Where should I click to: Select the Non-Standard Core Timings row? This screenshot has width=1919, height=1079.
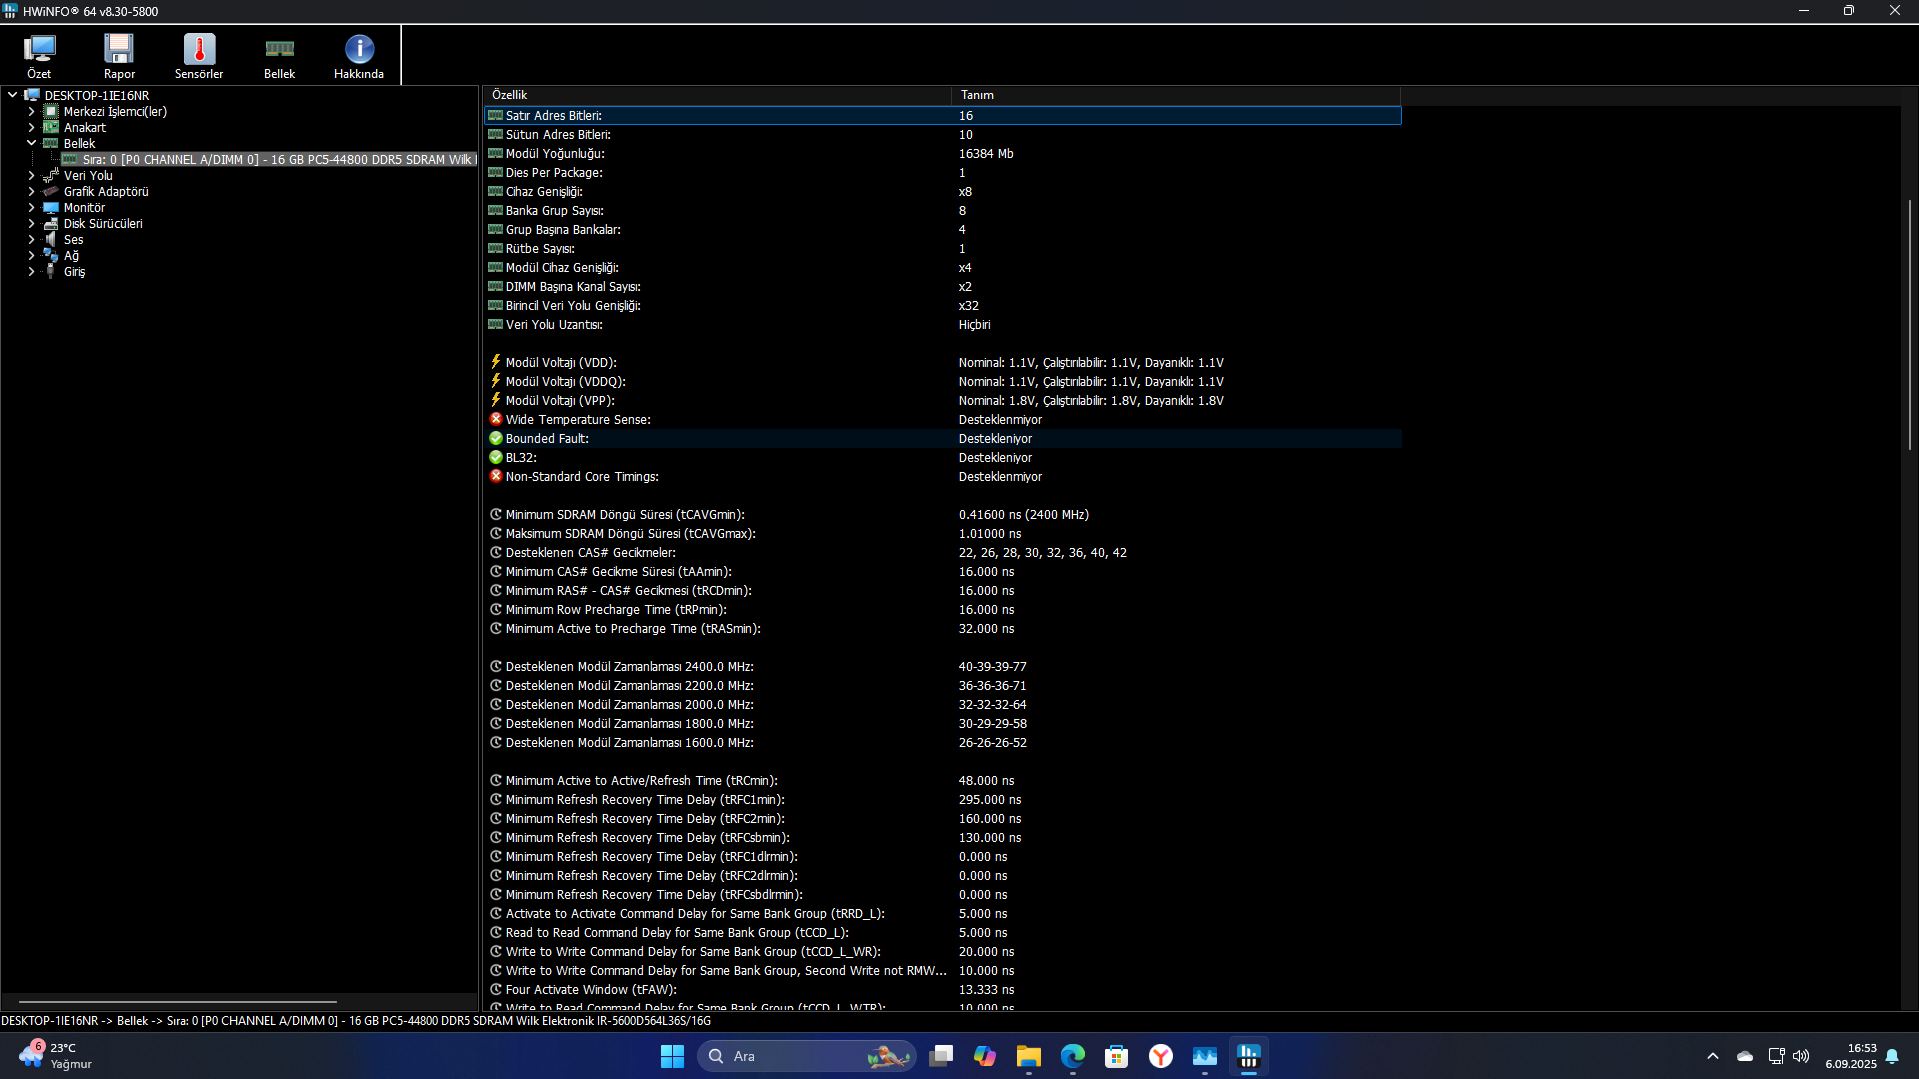pyautogui.click(x=943, y=476)
